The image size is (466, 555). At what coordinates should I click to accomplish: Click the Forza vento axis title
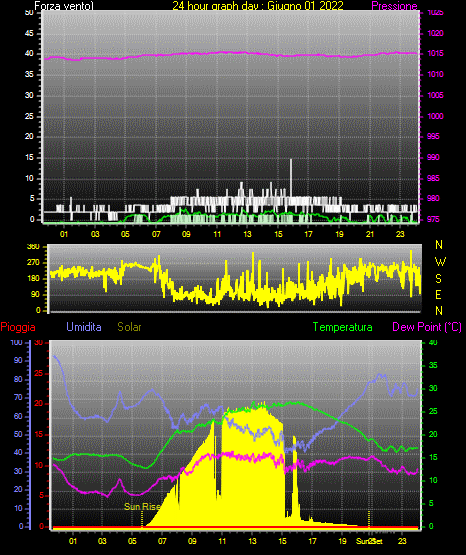point(64,6)
